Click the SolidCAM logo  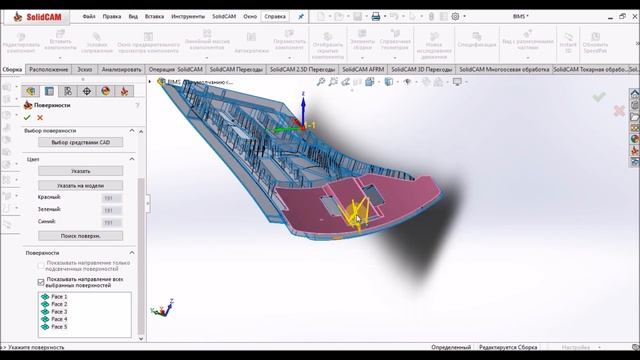37,17
